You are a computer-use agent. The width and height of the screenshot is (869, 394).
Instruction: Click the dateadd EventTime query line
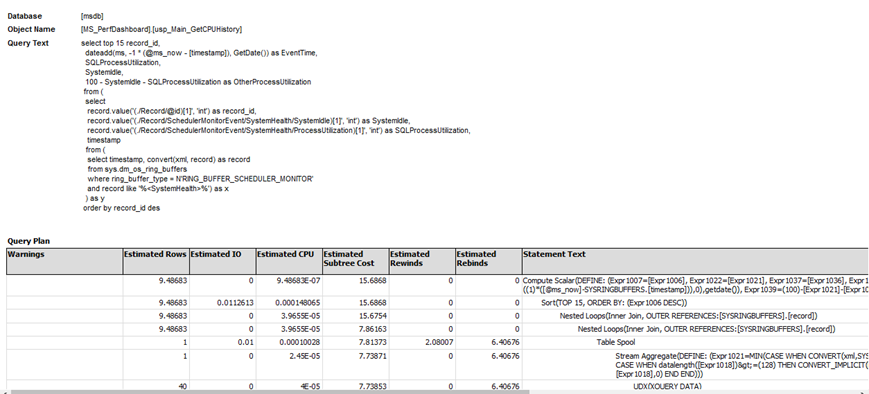point(201,53)
